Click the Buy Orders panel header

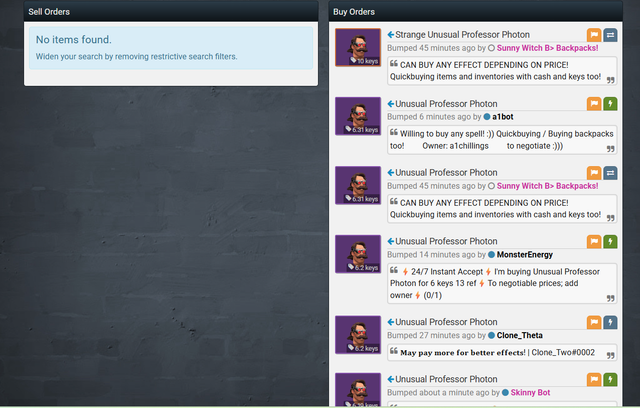point(476,11)
